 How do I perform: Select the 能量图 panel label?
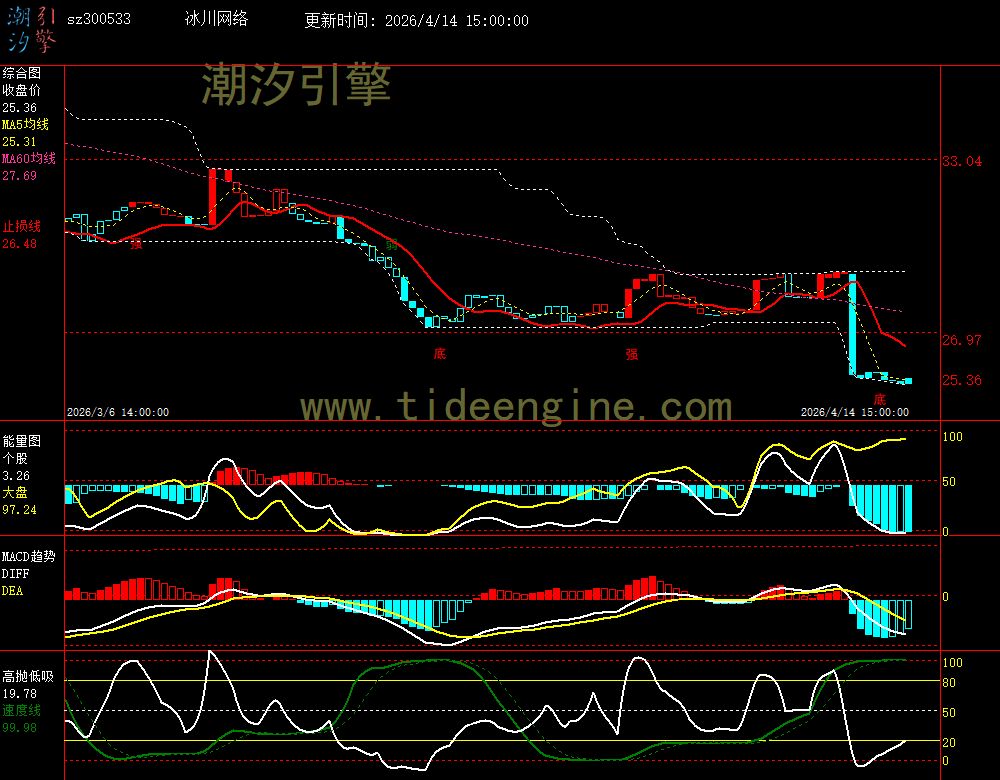coord(21,440)
